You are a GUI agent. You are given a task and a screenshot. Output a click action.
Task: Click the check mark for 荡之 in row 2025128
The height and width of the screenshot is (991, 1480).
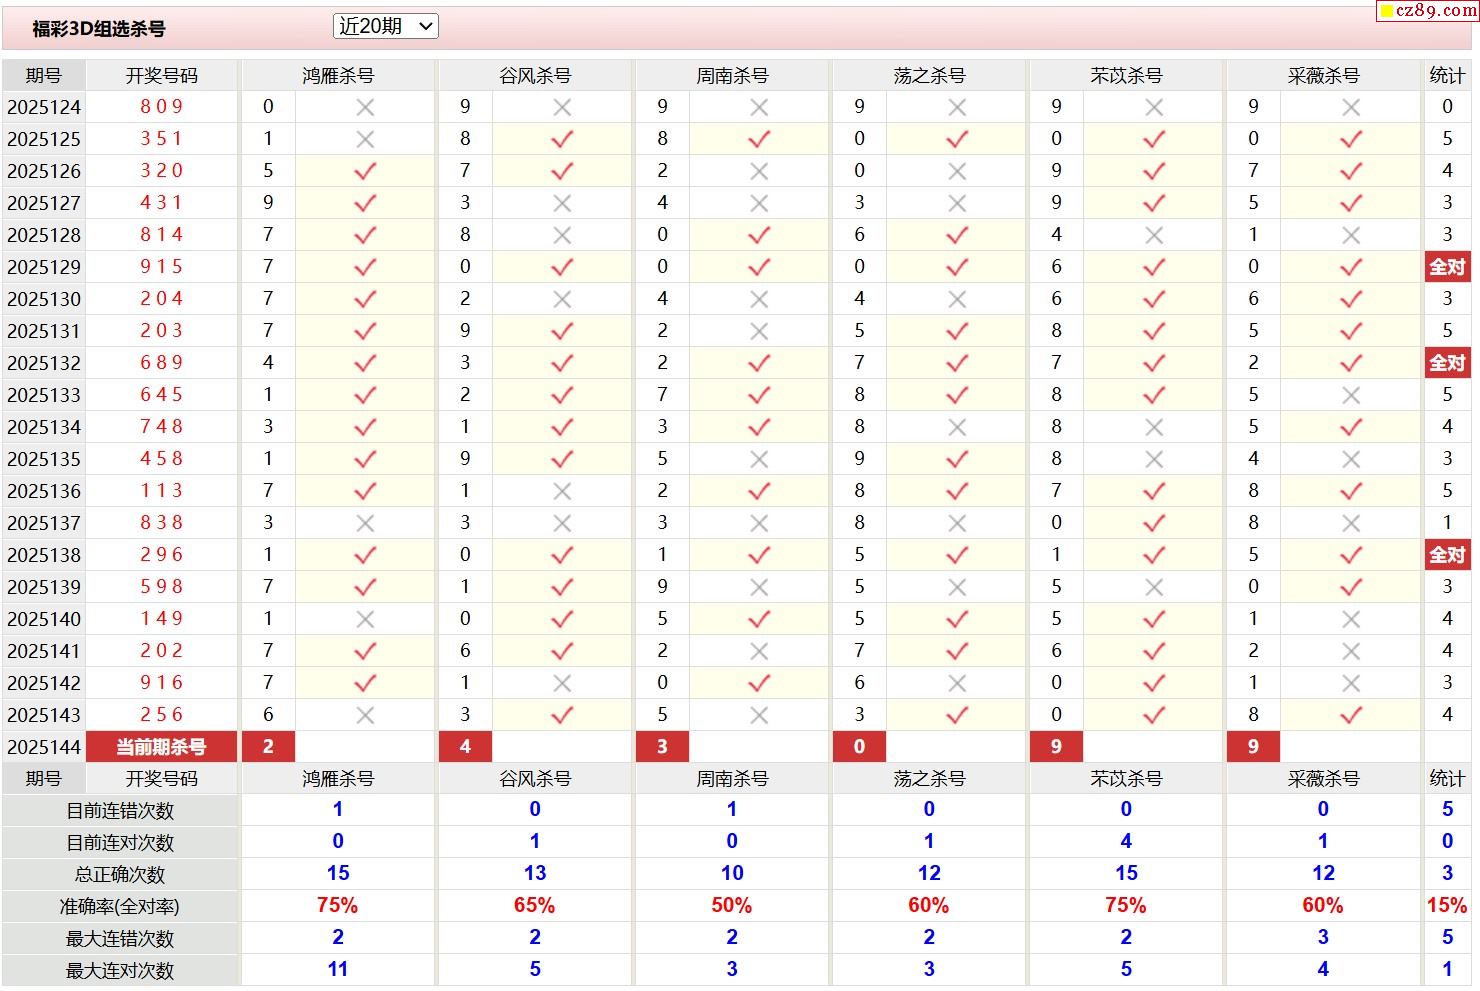[x=956, y=235]
